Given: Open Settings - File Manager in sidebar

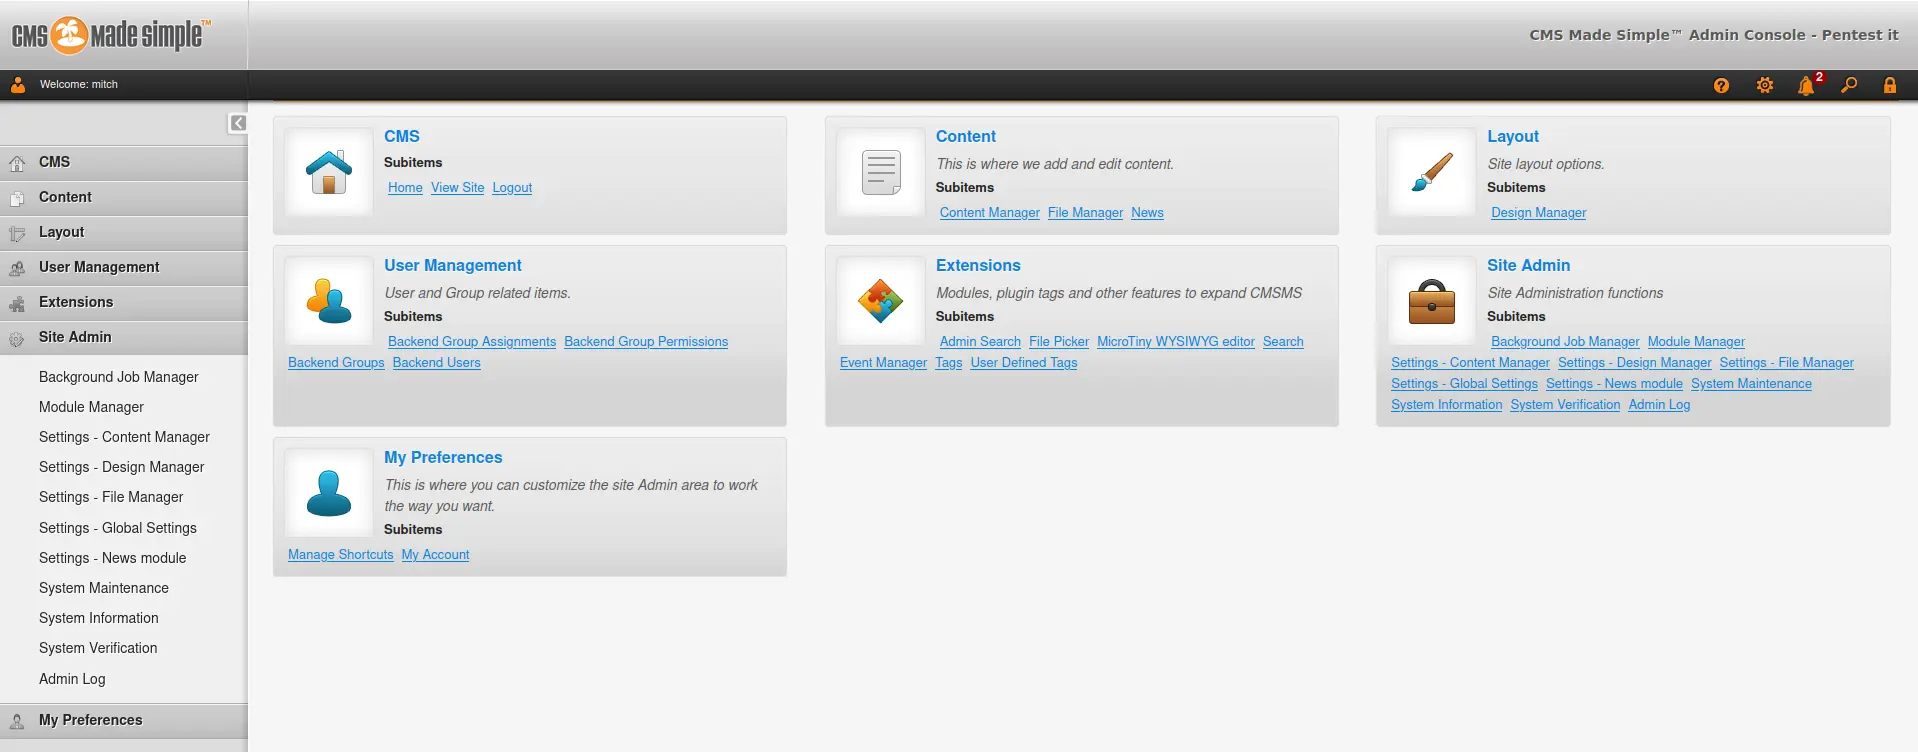Looking at the screenshot, I should tap(111, 497).
